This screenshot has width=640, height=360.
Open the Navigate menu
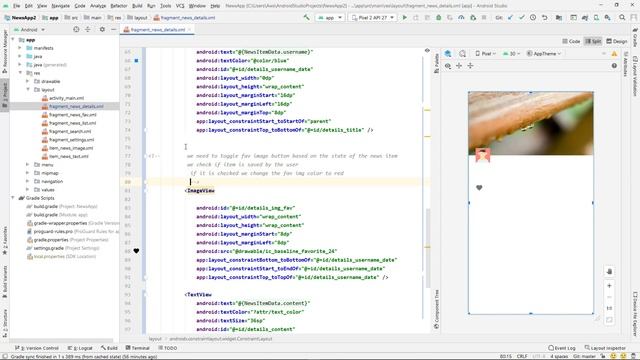(60, 6)
